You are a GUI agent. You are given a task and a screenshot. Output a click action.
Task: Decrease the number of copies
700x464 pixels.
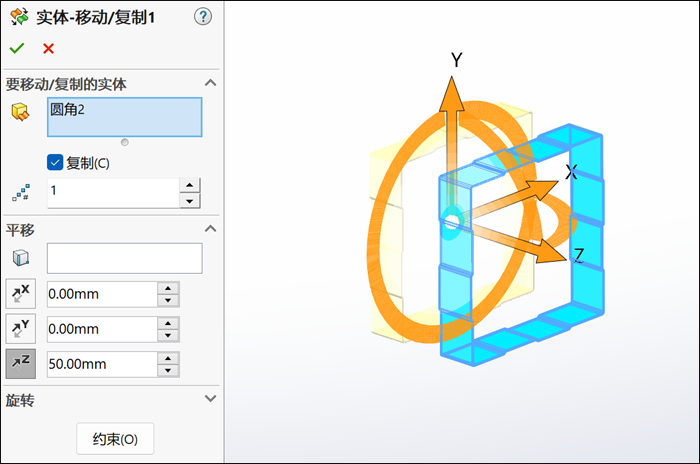pos(190,201)
